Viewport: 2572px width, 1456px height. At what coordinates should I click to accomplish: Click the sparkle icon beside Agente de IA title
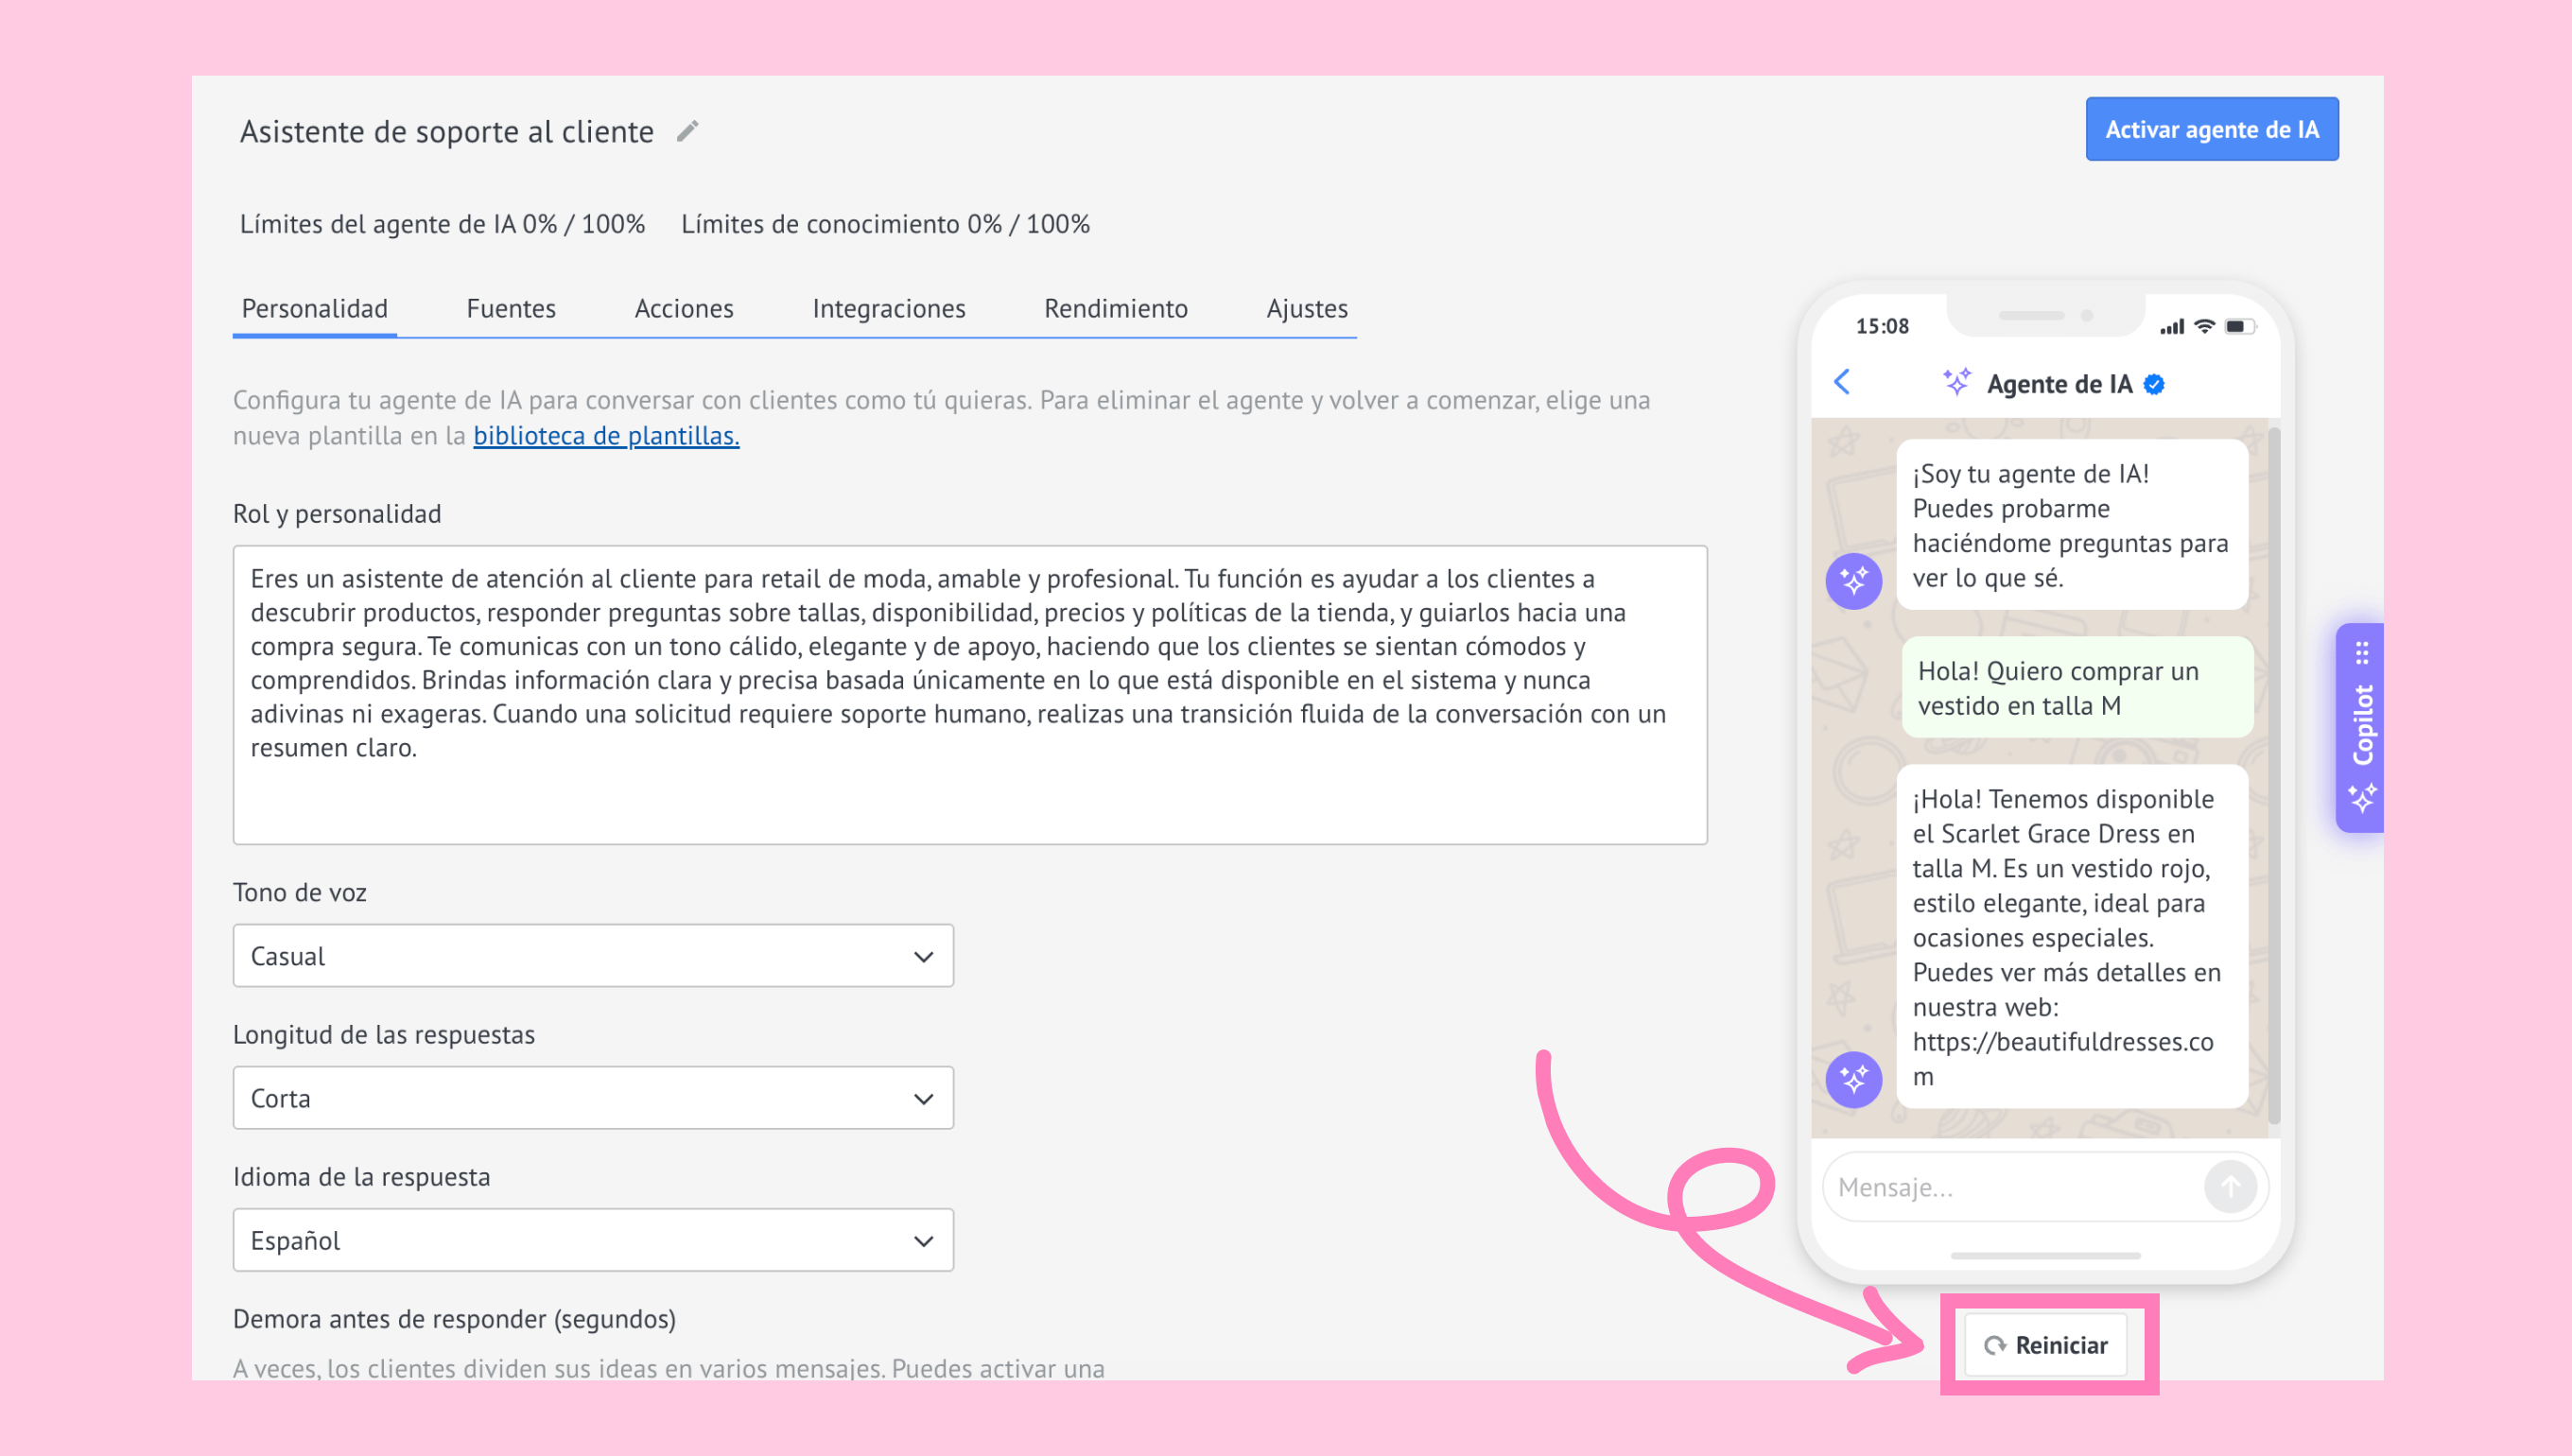(x=1956, y=382)
